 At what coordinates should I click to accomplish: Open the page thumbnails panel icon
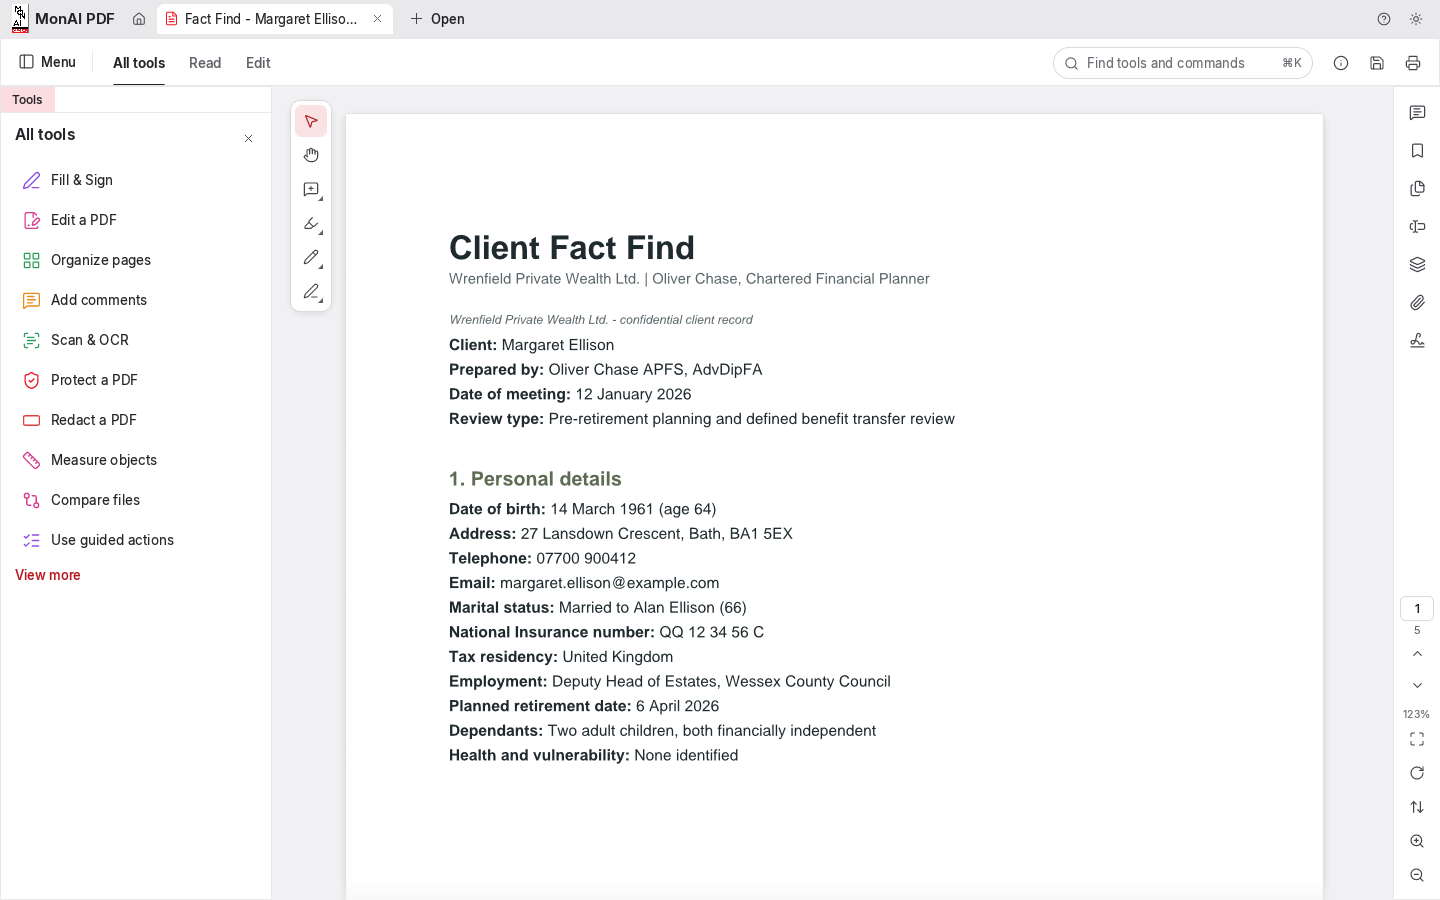pyautogui.click(x=1417, y=189)
